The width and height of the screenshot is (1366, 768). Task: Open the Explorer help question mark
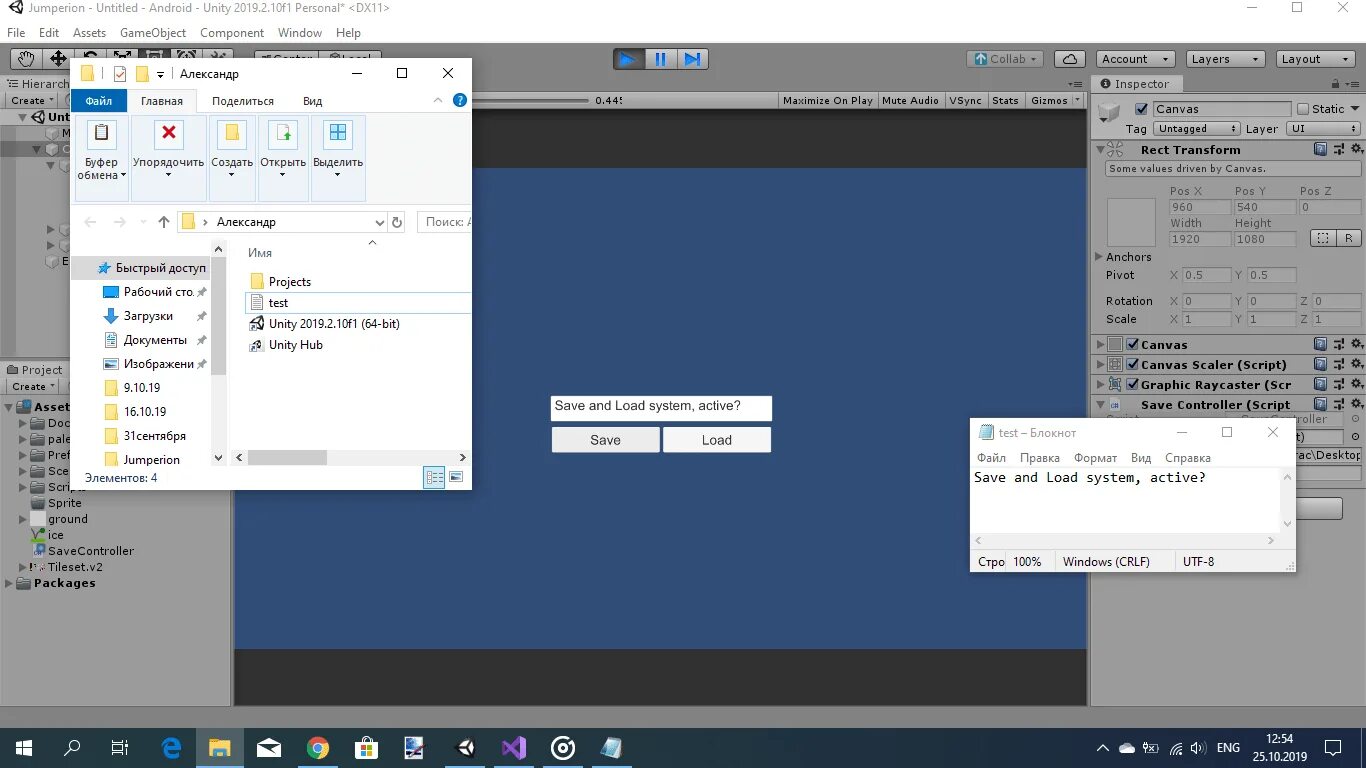tap(460, 100)
